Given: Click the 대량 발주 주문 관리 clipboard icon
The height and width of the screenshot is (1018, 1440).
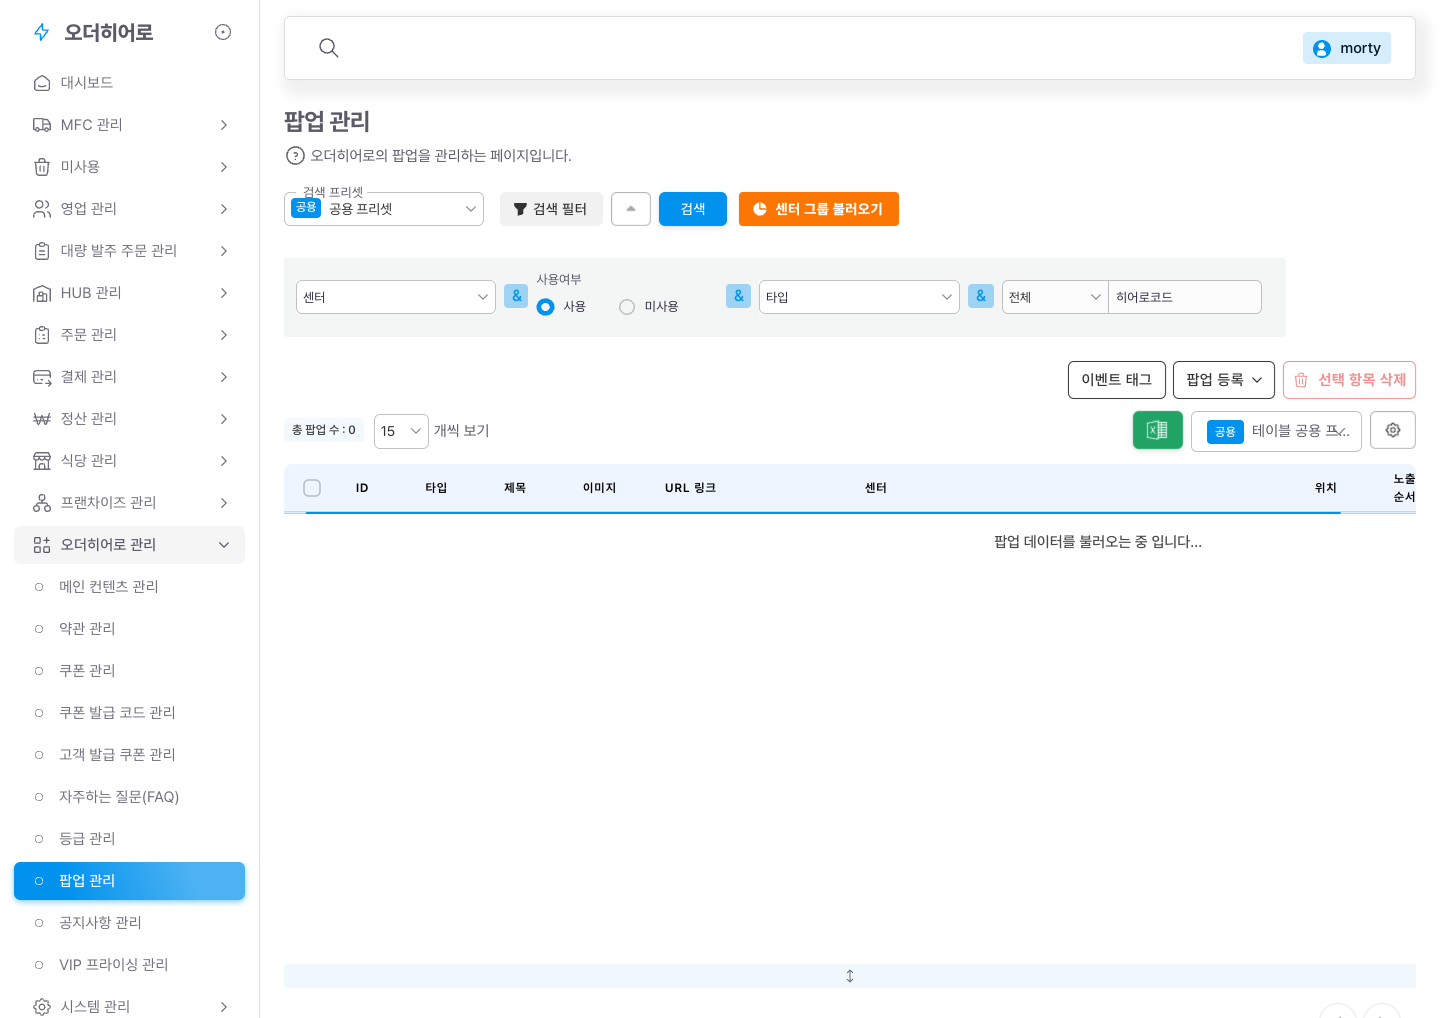Looking at the screenshot, I should point(42,251).
